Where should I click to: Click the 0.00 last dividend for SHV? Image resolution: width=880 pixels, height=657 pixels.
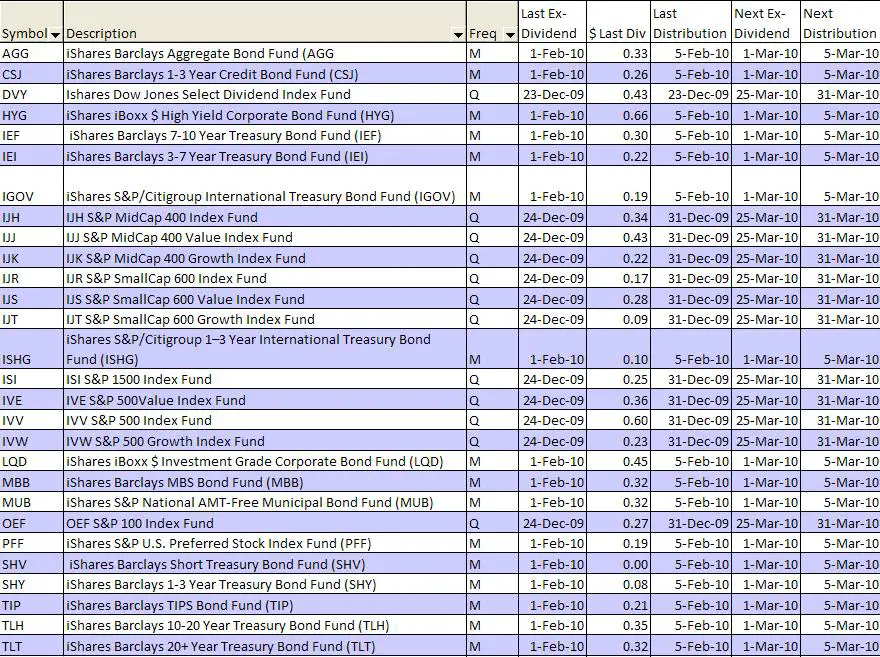(618, 564)
